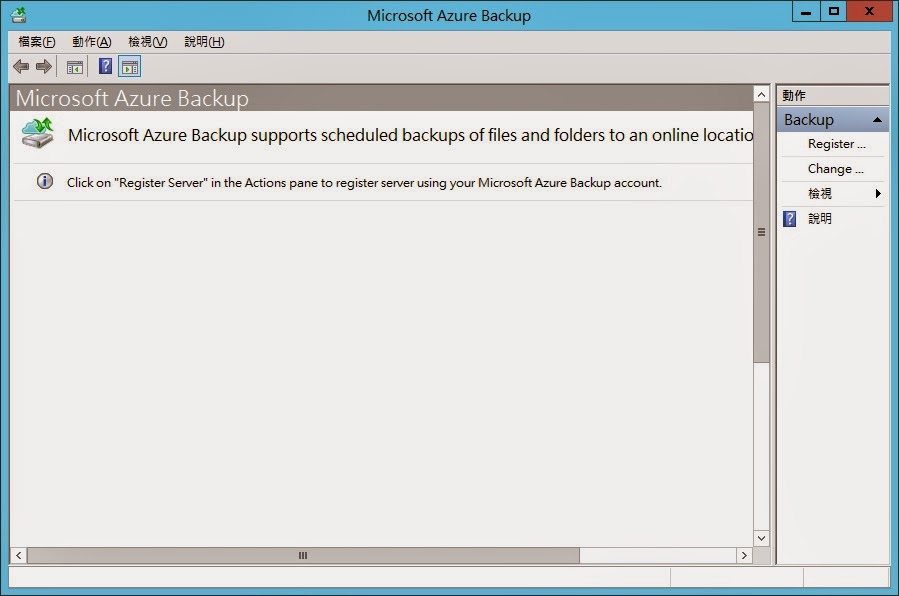Viewport: 899px width, 596px height.
Task: Click the horizontal scrollbar left arrow
Action: pyautogui.click(x=18, y=555)
